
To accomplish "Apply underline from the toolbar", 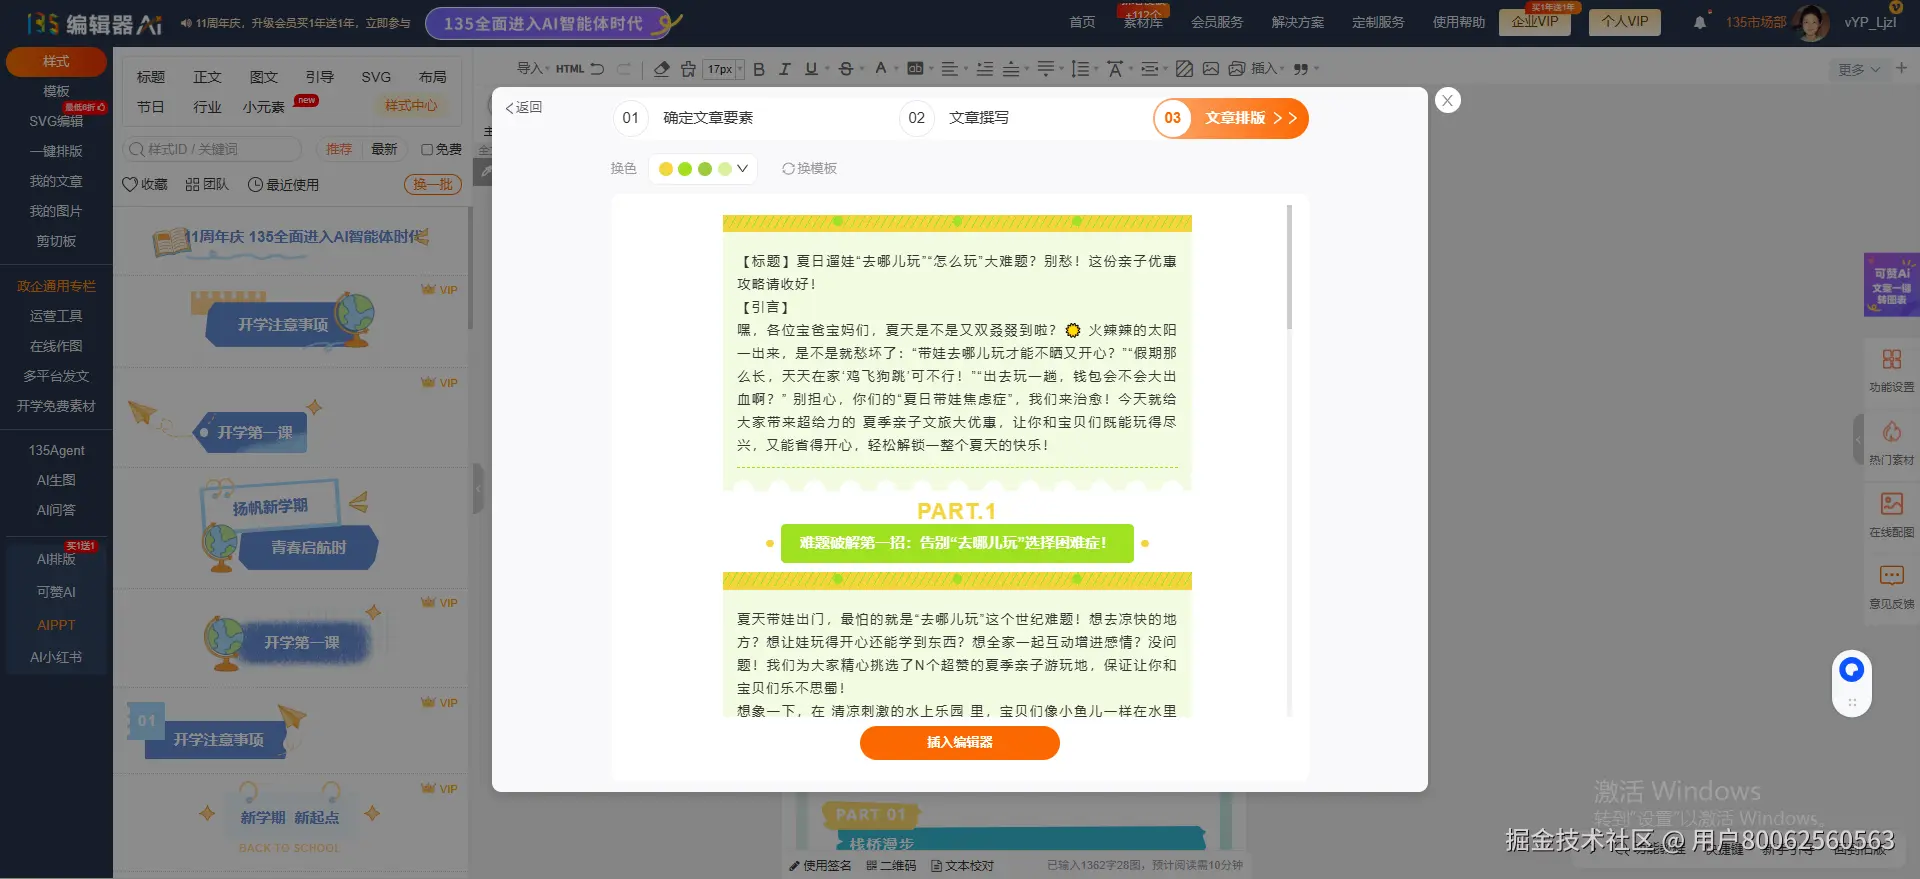I will pos(811,69).
